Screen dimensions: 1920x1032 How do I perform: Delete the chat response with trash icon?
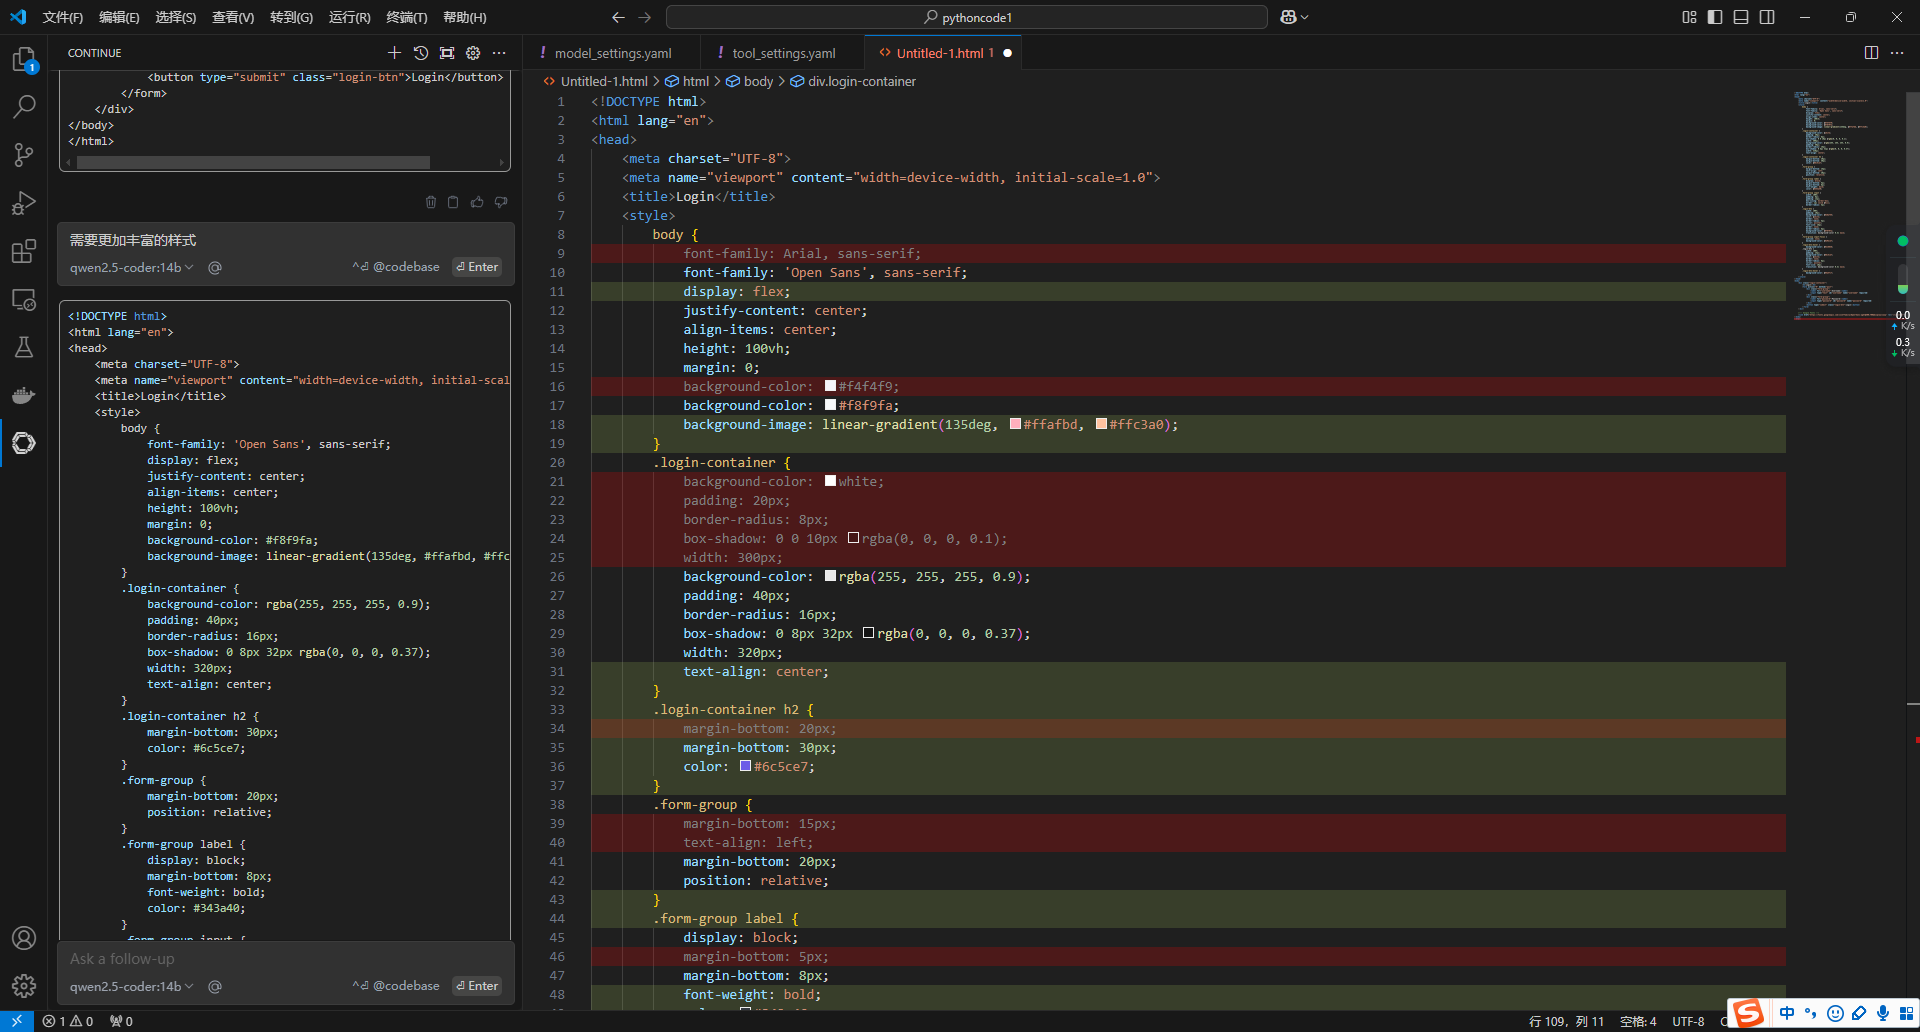(431, 202)
